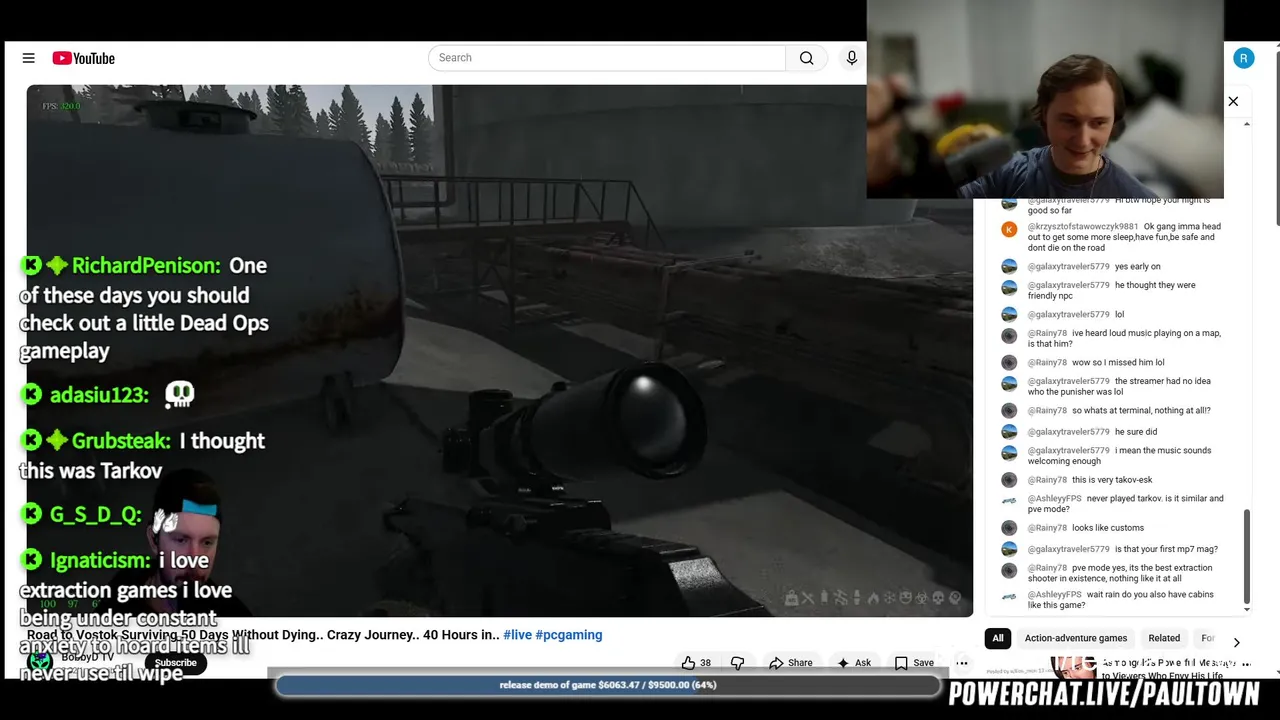Click the K avatar of krzysztofstawowczyk9881
This screenshot has height=720, width=1280.
click(x=1009, y=229)
